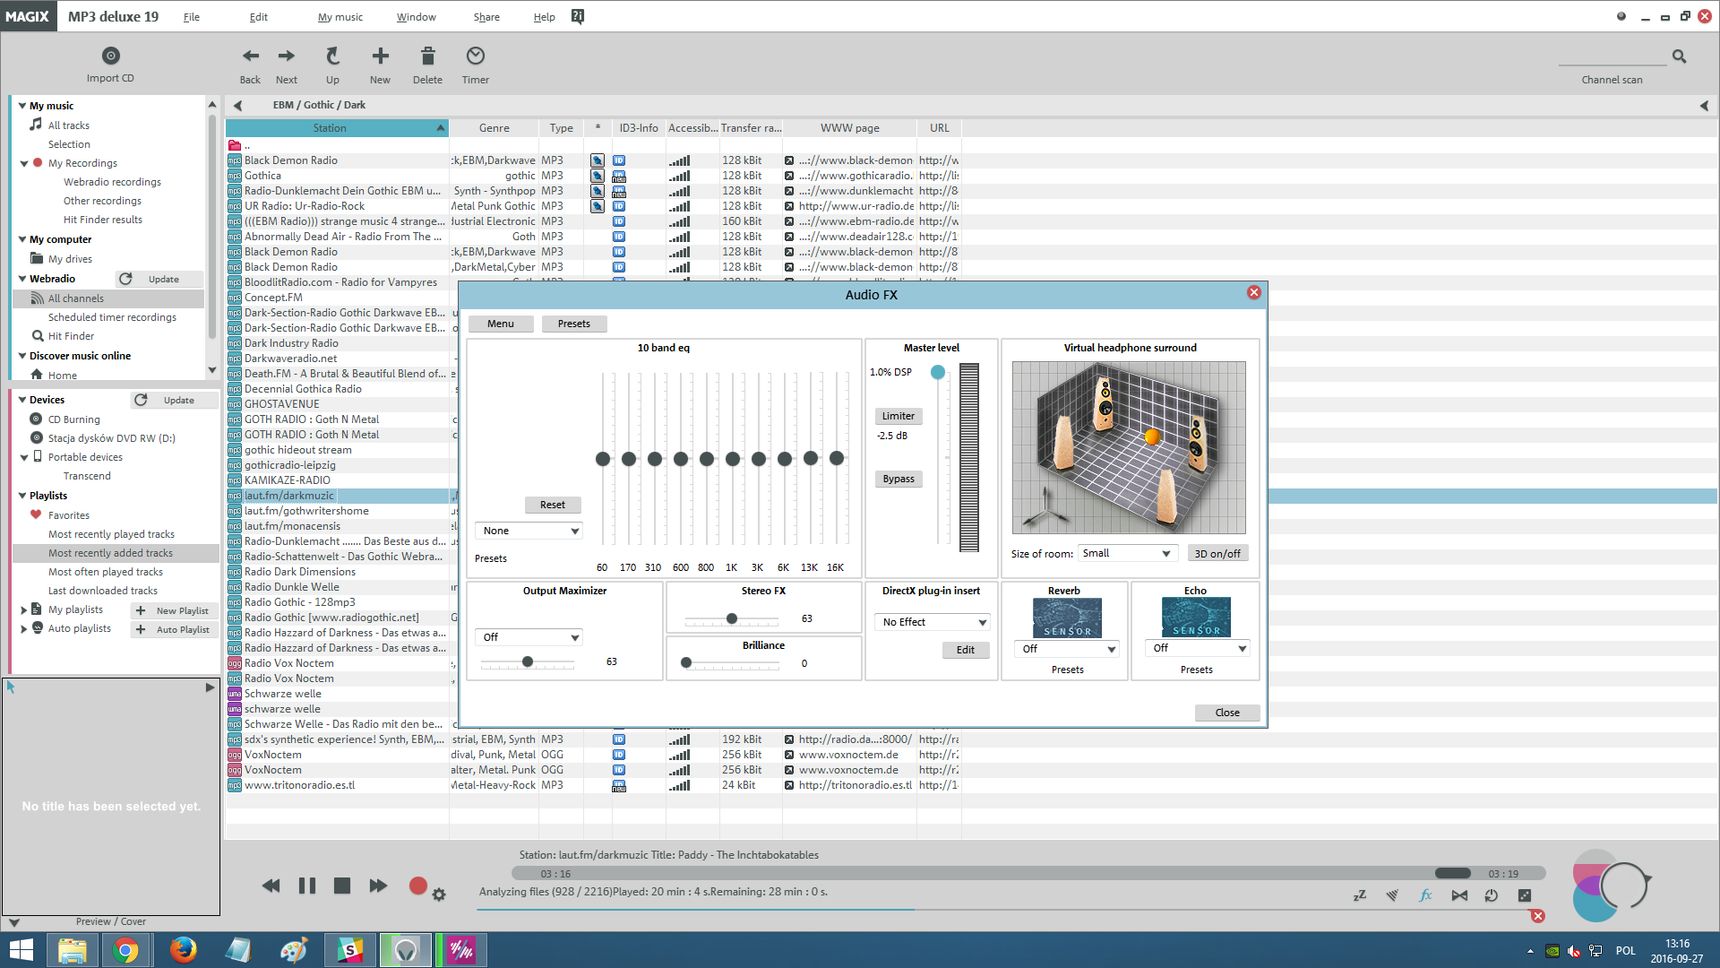The image size is (1720, 968).
Task: Open File Explorer from the taskbar
Action: pos(71,949)
